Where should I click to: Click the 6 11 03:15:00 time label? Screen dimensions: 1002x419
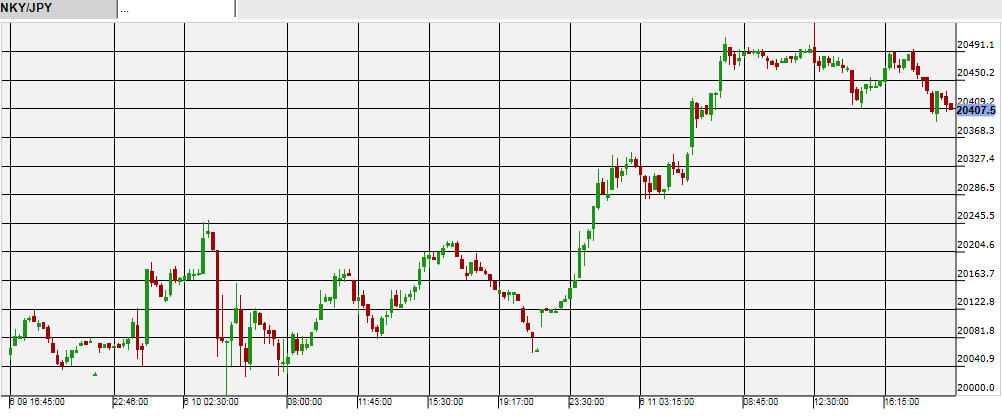coord(667,402)
